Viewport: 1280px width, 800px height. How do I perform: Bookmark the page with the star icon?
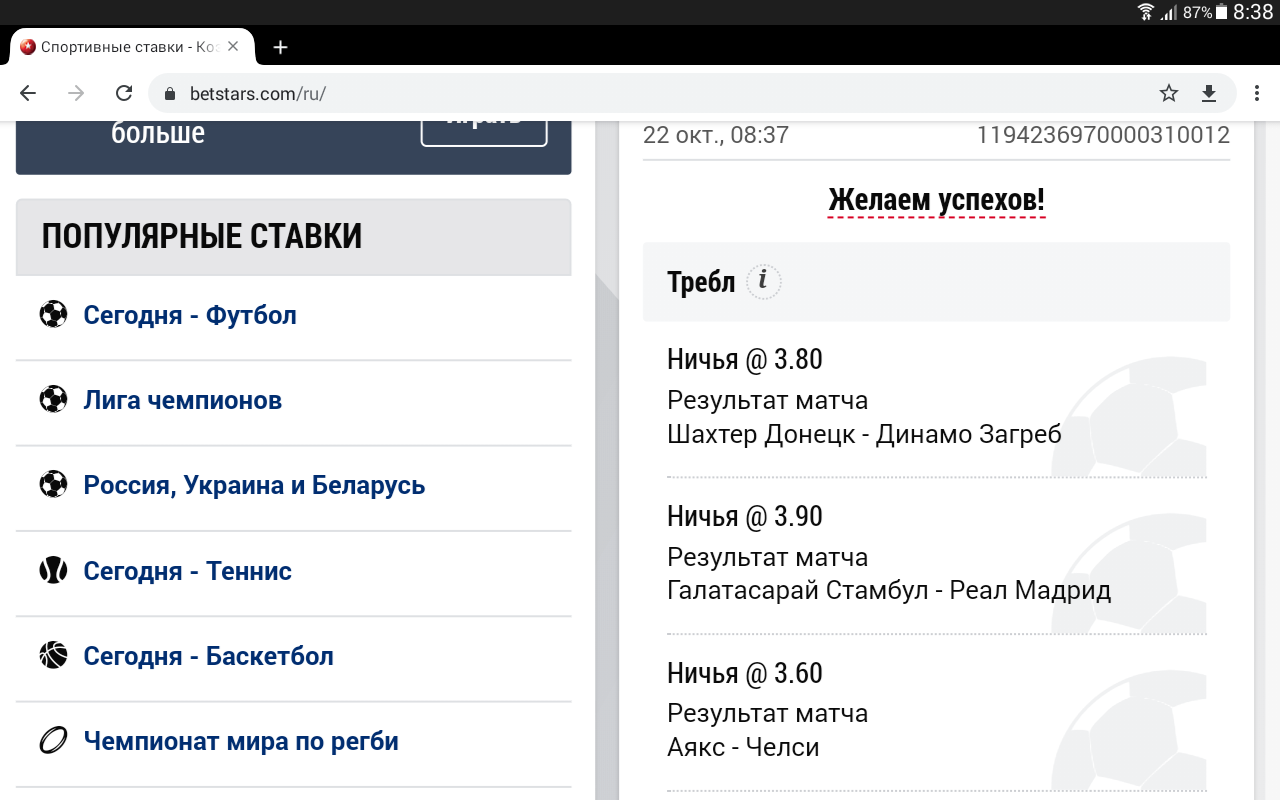click(1168, 93)
